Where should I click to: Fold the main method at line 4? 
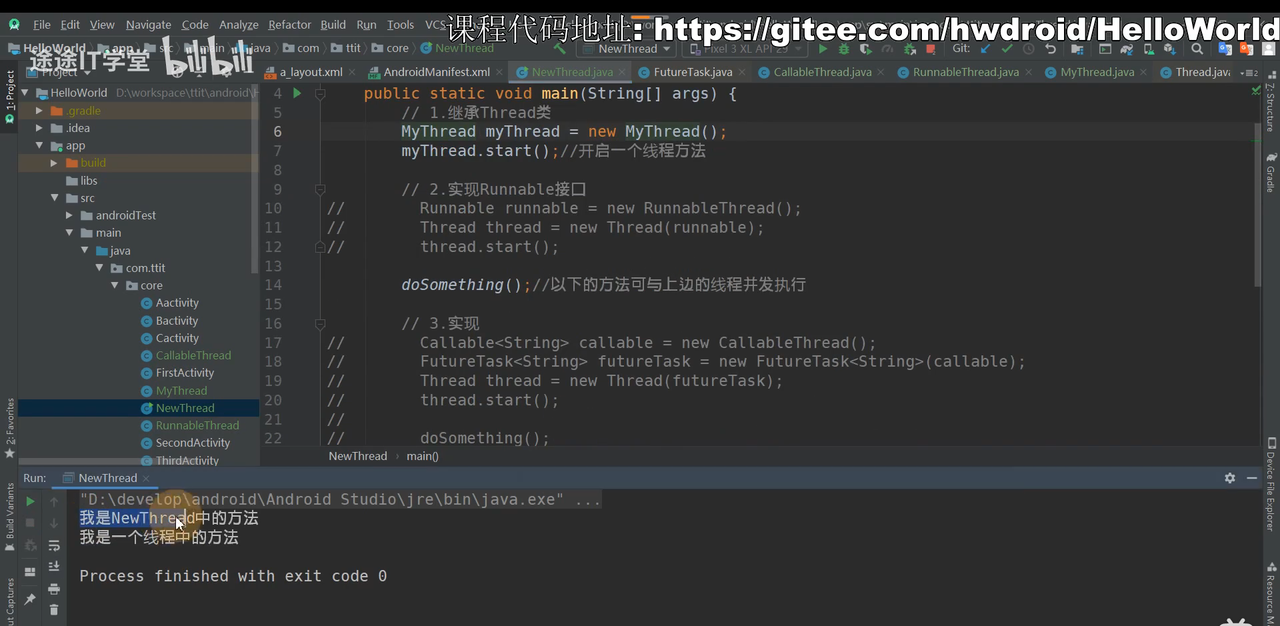click(320, 93)
